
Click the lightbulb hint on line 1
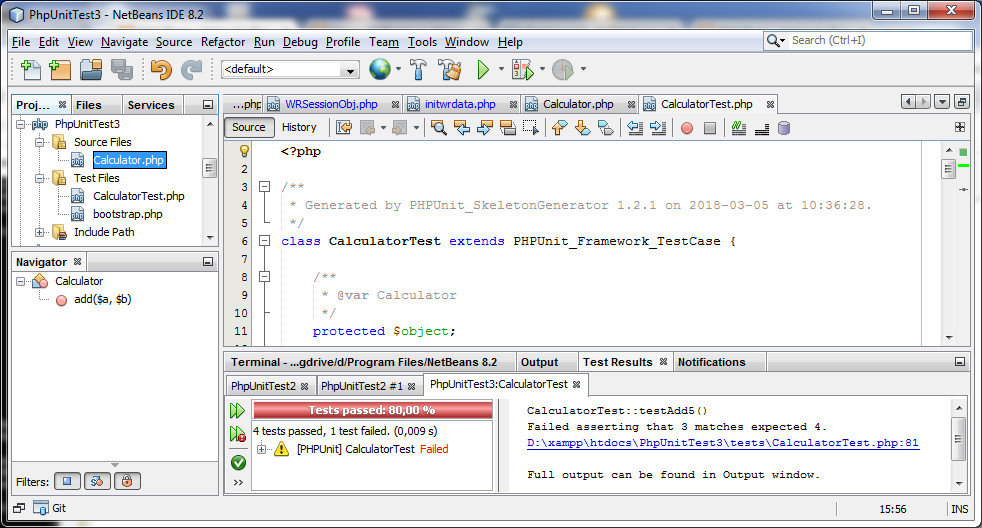click(244, 151)
